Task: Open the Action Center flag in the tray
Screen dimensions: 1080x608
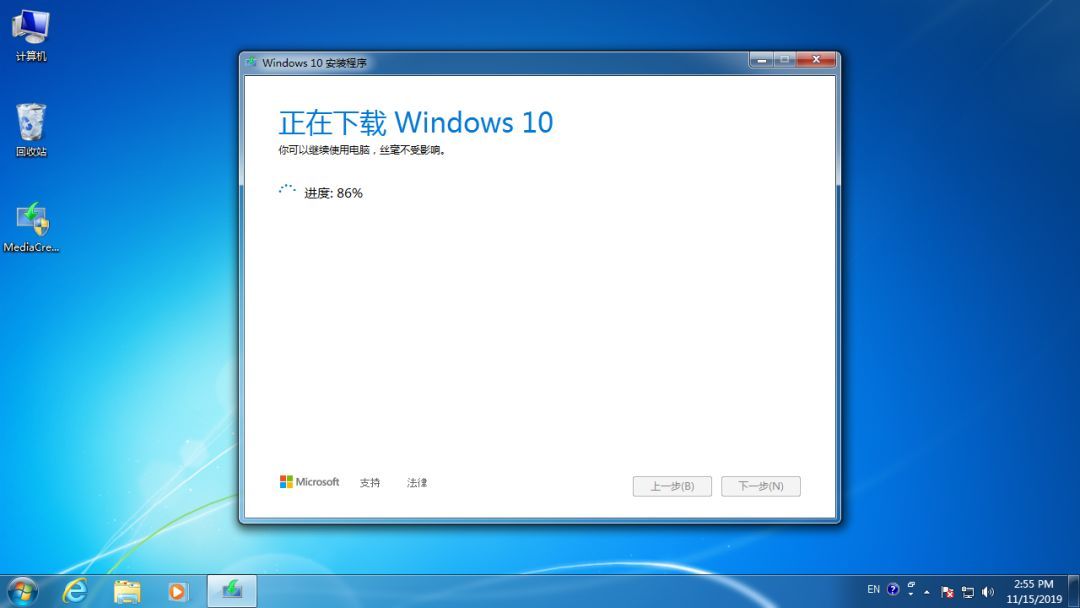Action: pos(946,591)
